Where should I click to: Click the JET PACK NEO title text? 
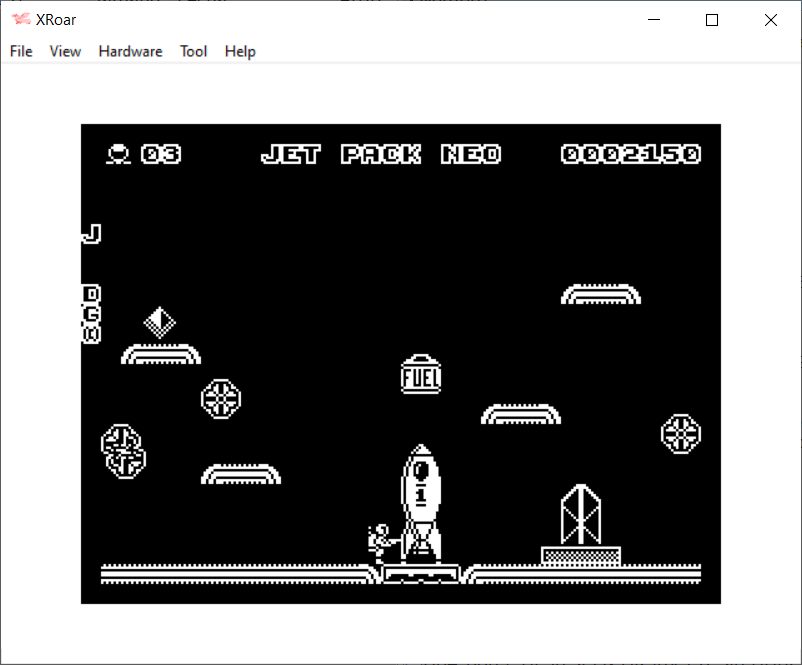[380, 154]
